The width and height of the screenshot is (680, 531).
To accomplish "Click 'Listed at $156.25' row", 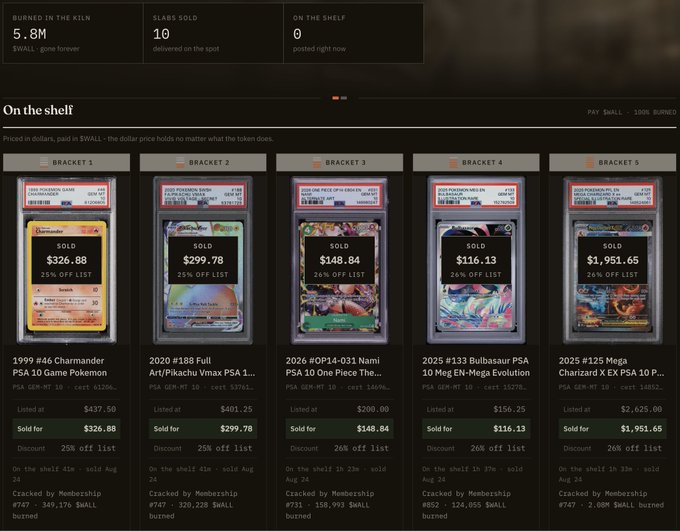I will [x=476, y=409].
